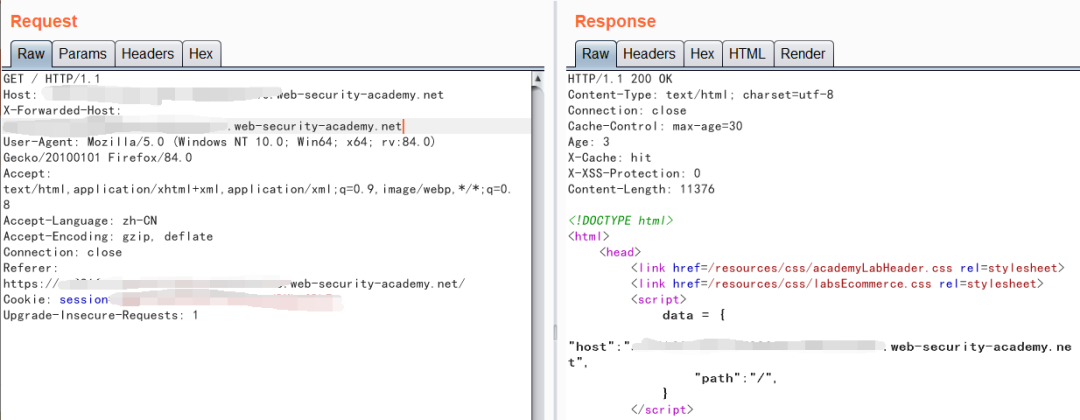Click 'Cache-Control: max-age=30' header
Screen dimensions: 1080x420
(x=655, y=126)
